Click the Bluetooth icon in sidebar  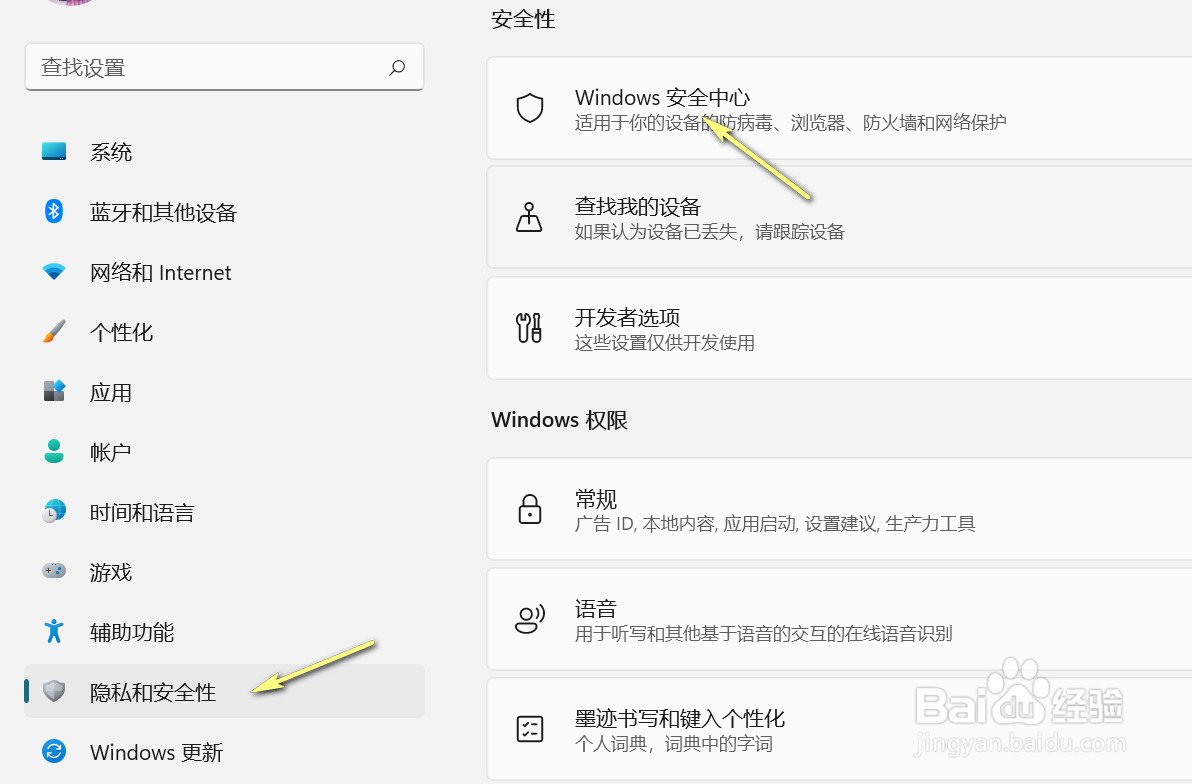54,211
